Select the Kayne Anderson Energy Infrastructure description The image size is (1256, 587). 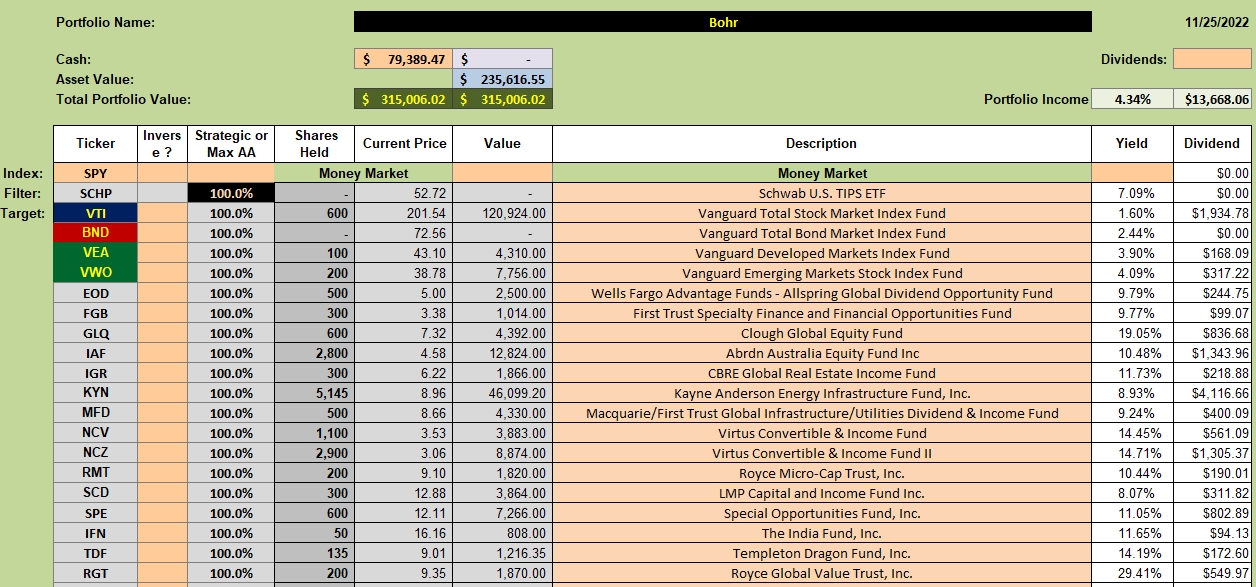[x=821, y=393]
